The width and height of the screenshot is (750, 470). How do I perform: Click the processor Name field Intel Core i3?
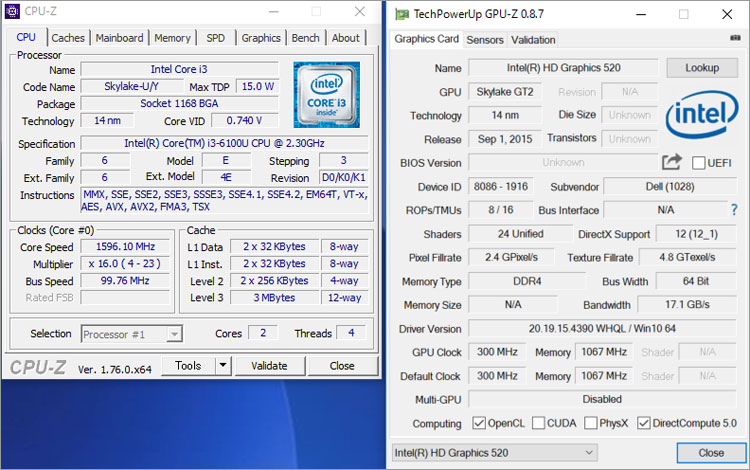point(179,69)
